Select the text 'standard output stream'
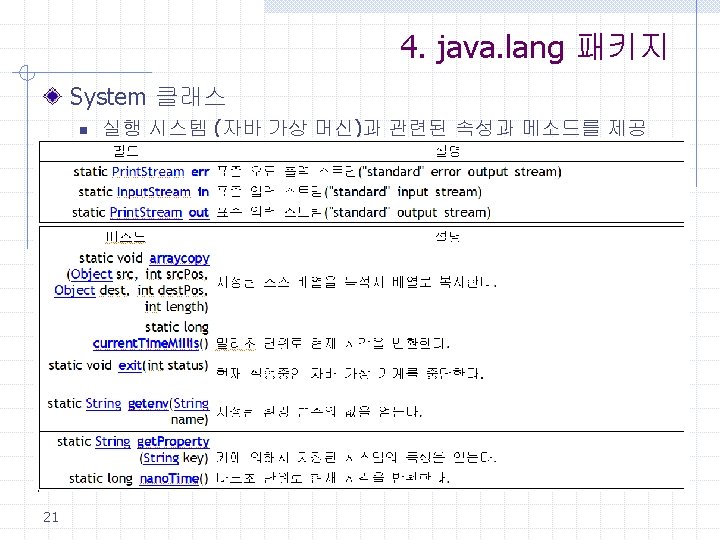 coord(407,213)
